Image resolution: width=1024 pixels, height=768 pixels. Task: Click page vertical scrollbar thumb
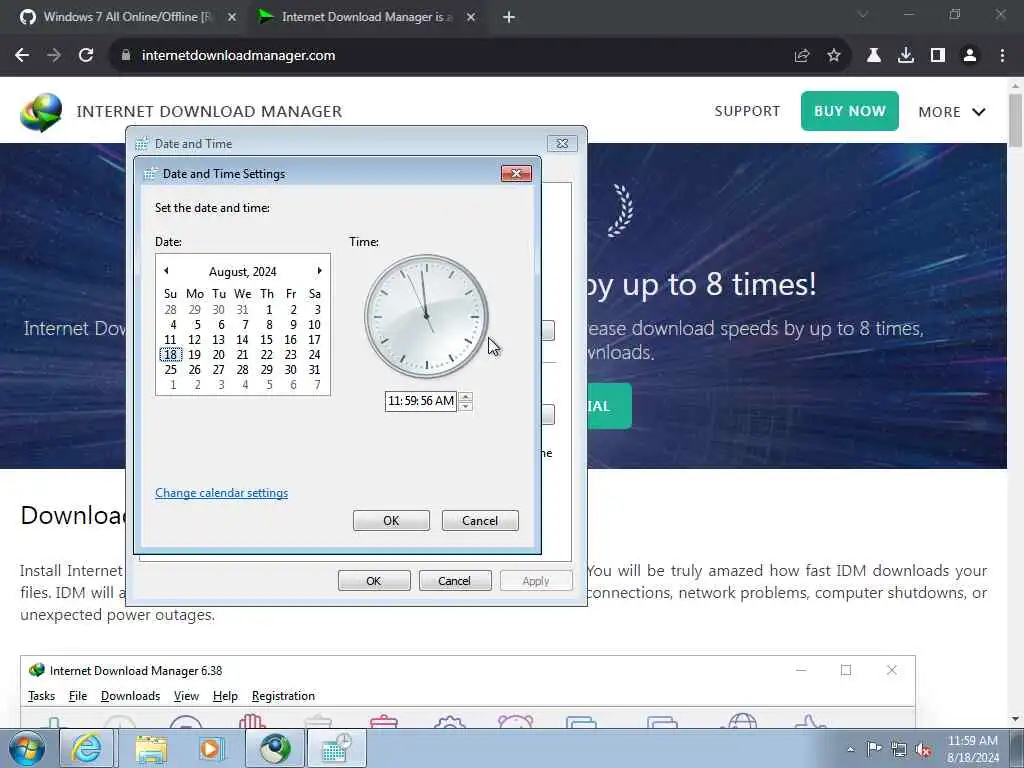pyautogui.click(x=1015, y=120)
